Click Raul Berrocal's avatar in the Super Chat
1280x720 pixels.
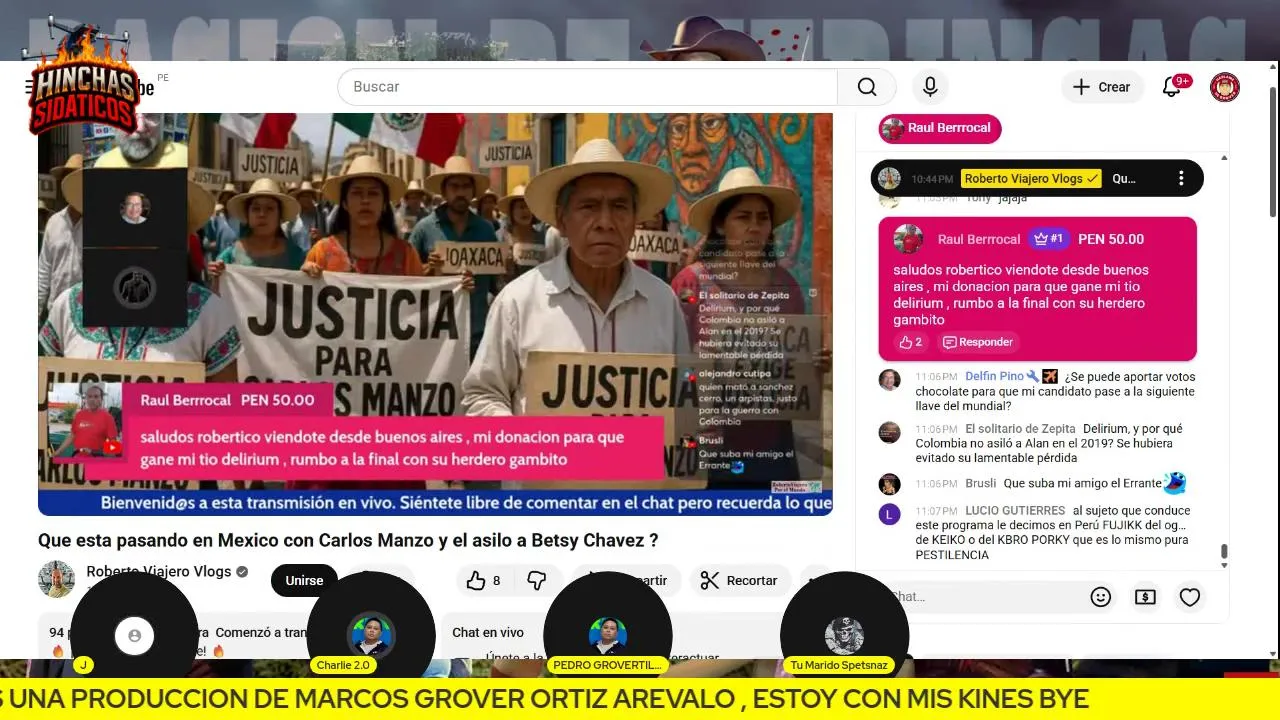[908, 239]
